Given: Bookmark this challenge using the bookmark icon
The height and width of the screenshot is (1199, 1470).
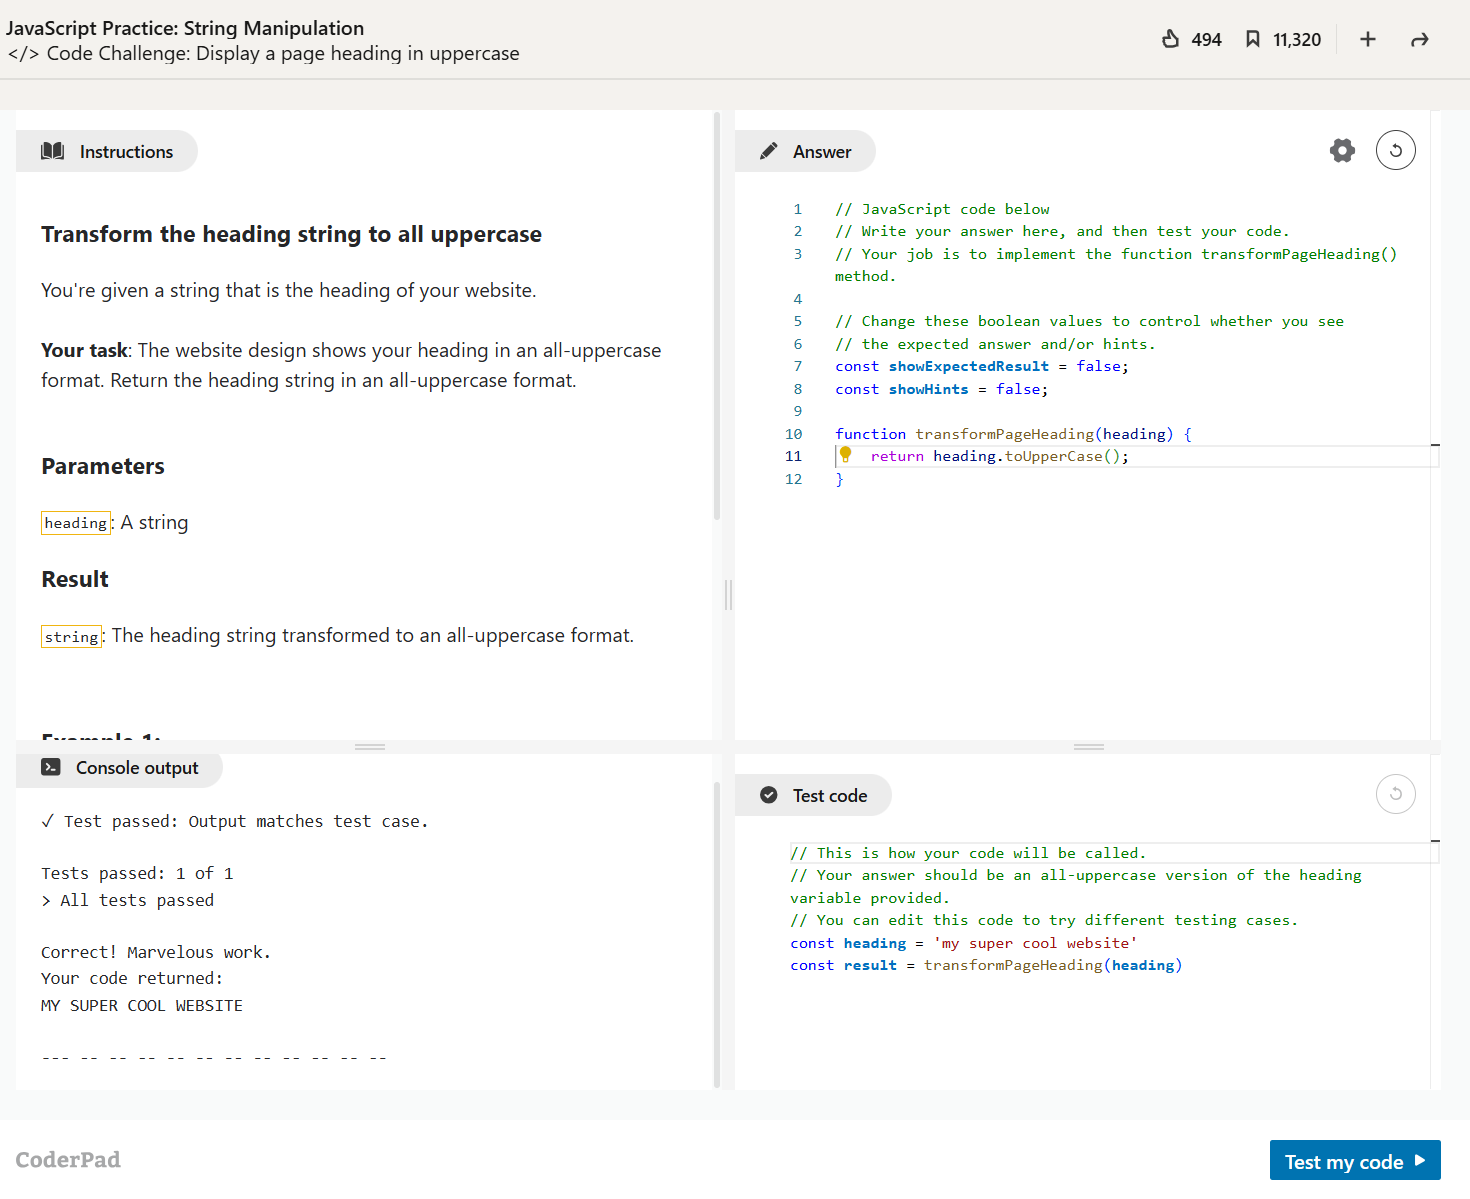Looking at the screenshot, I should click(x=1252, y=39).
